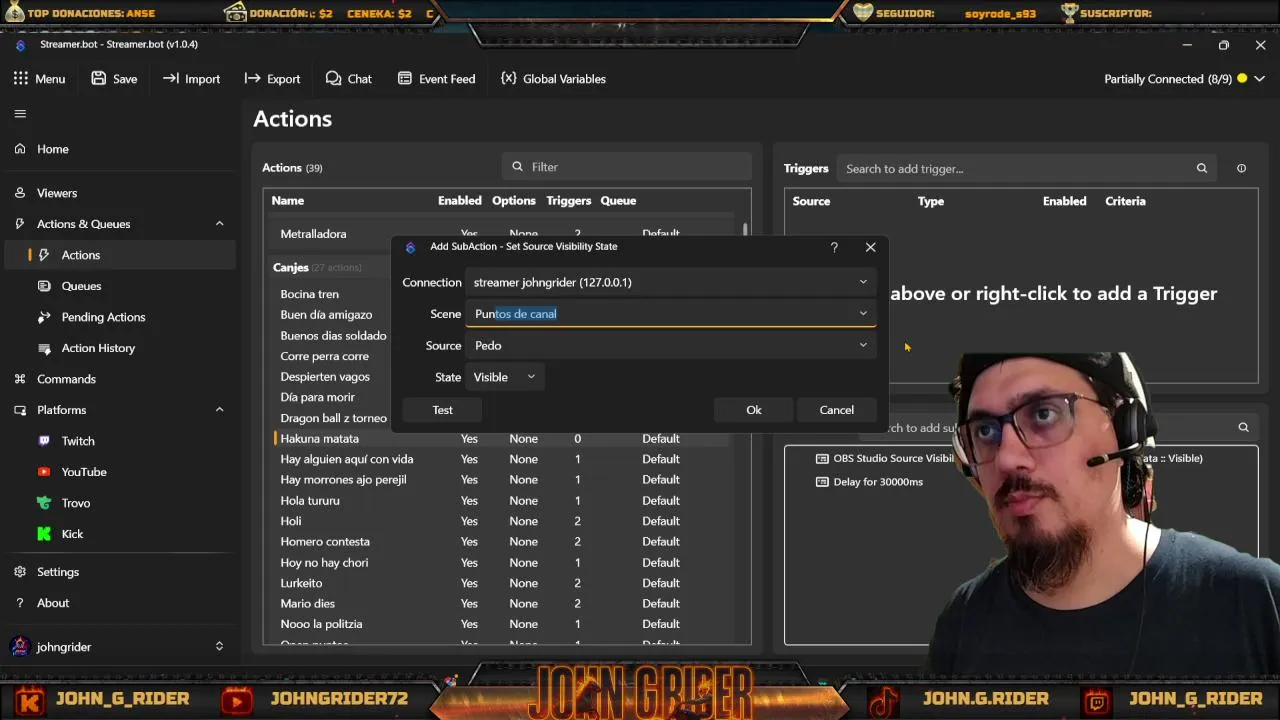Click the actions list scrollbar
This screenshot has height=720, width=1280.
(744, 231)
